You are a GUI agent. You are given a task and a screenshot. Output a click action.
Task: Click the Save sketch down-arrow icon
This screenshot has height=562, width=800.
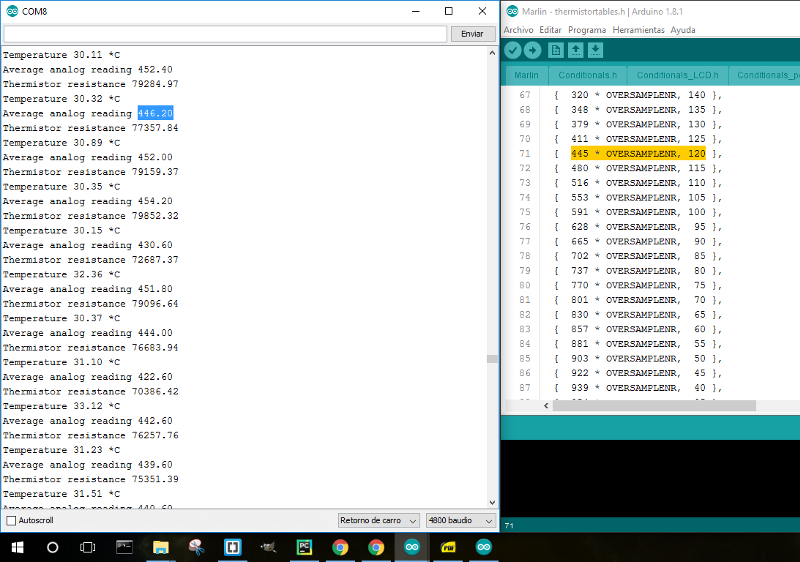click(595, 50)
